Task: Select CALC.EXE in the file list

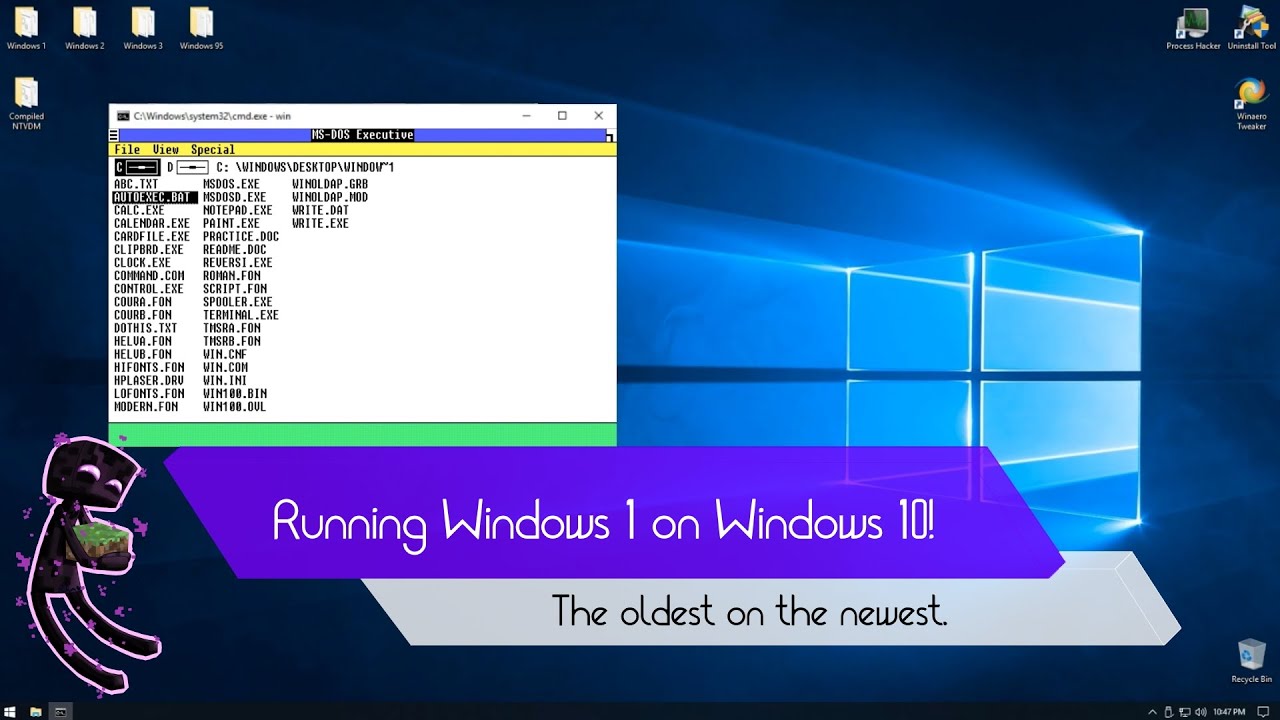Action: click(139, 210)
